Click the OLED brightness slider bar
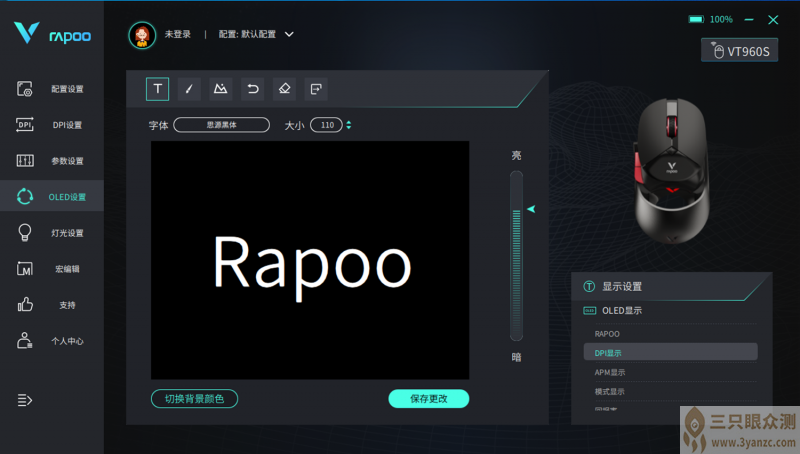 [x=516, y=256]
